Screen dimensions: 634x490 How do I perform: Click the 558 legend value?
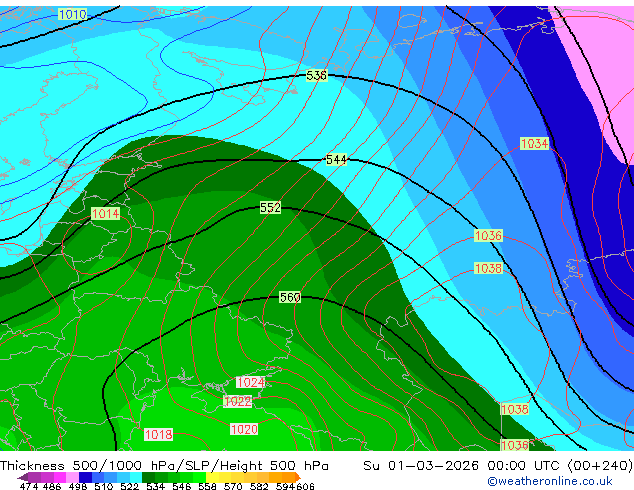tap(207, 486)
